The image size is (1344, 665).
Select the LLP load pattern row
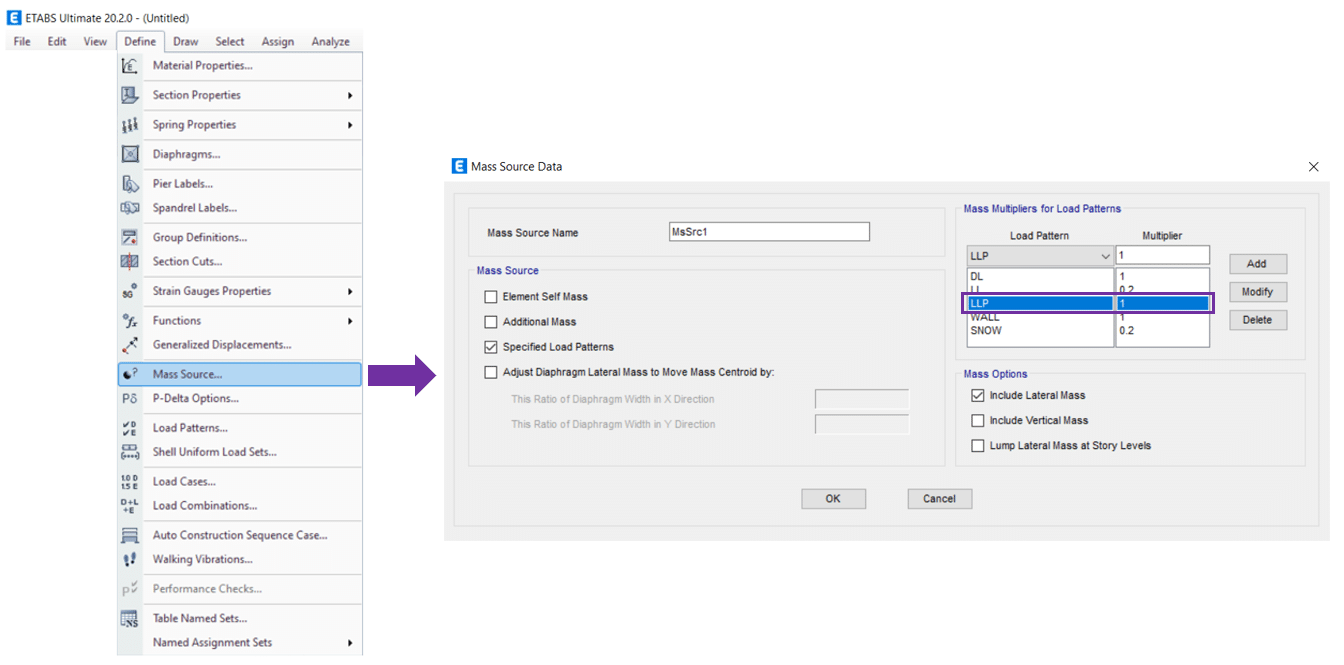coord(1040,303)
